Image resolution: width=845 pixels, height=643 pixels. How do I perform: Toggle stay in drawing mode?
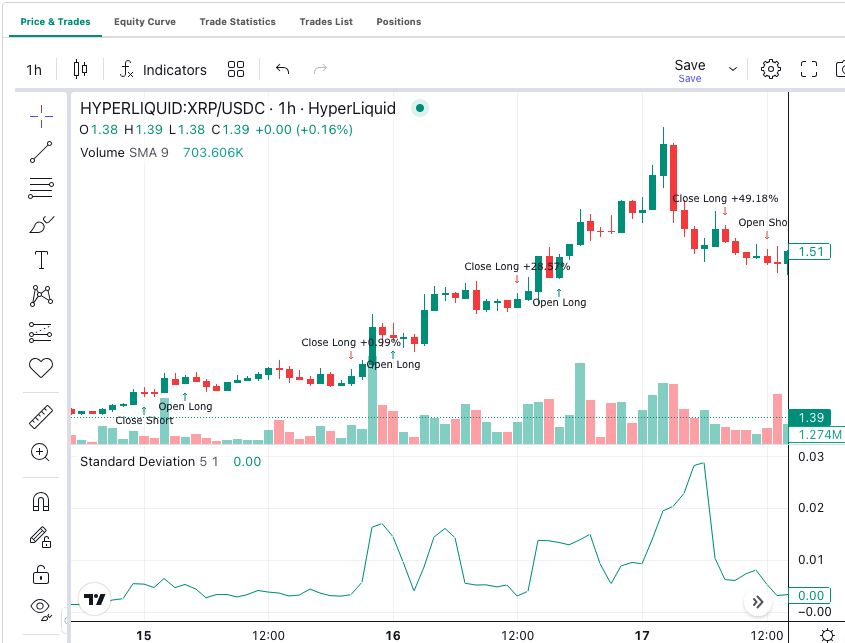pos(41,537)
